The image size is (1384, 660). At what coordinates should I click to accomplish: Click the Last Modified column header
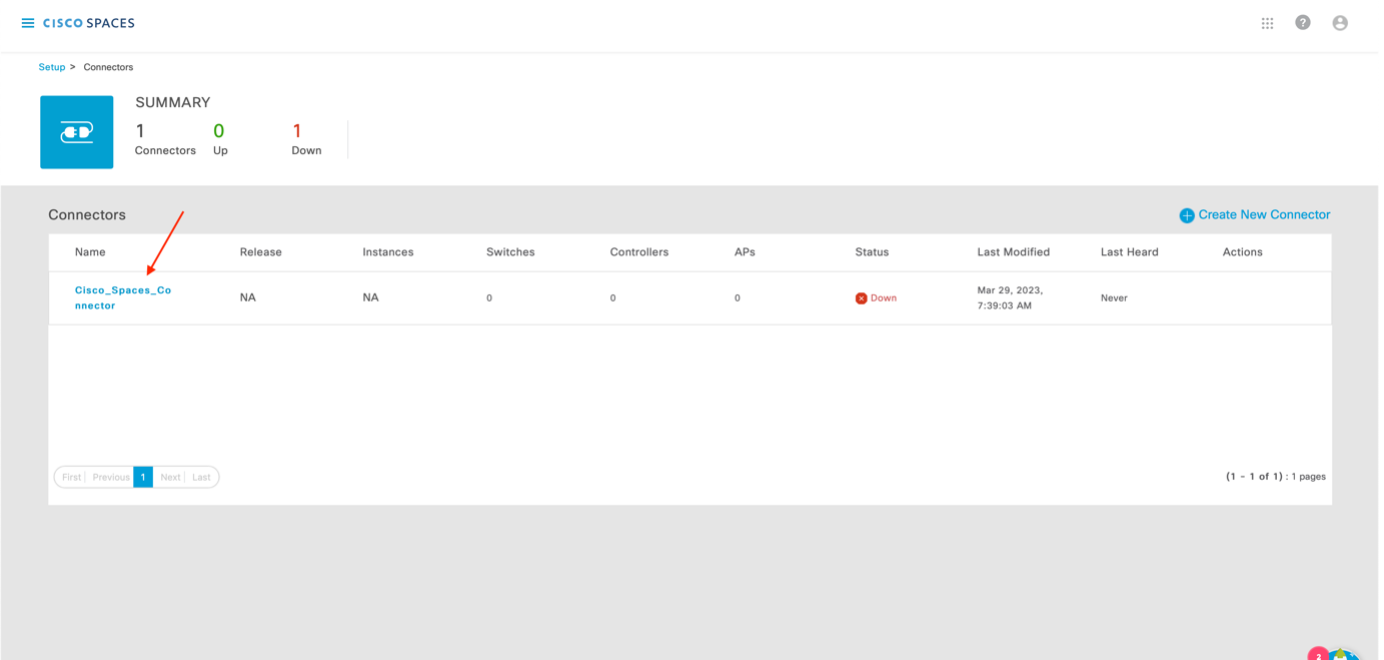pos(1013,252)
